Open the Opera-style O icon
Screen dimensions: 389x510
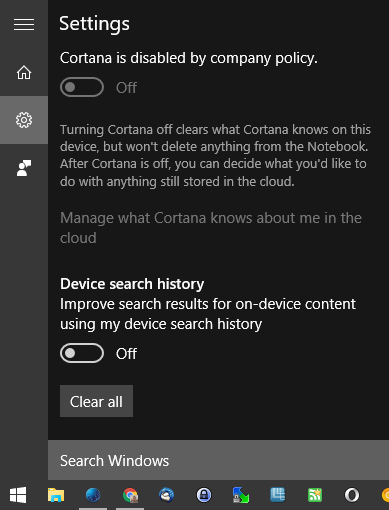click(352, 495)
